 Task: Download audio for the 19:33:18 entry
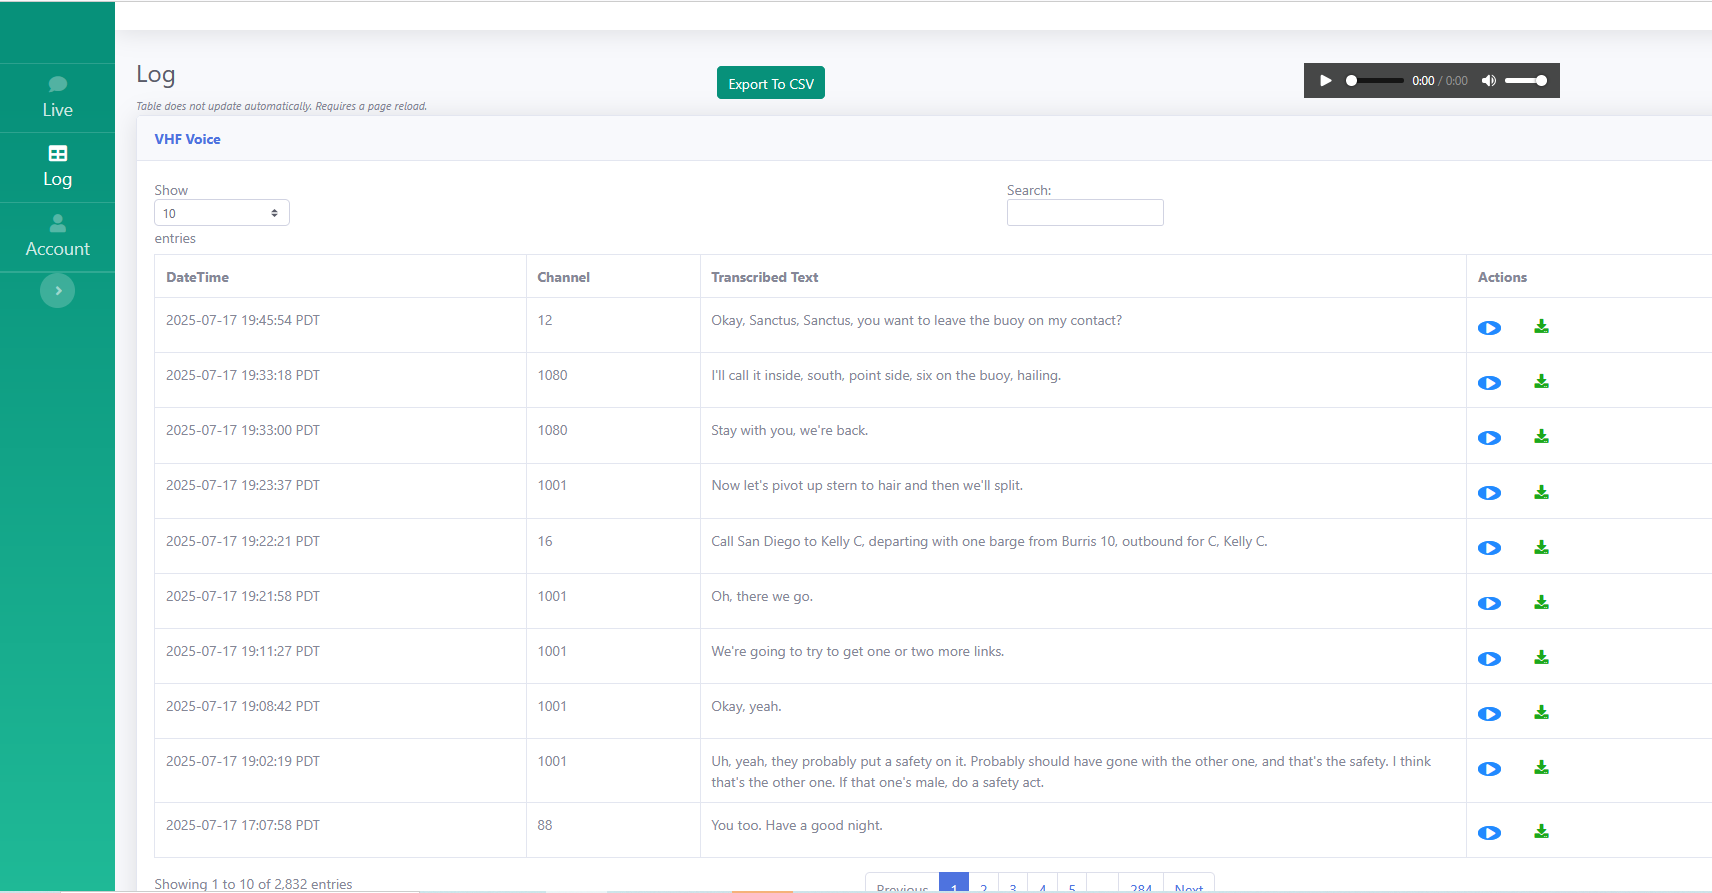coord(1541,382)
